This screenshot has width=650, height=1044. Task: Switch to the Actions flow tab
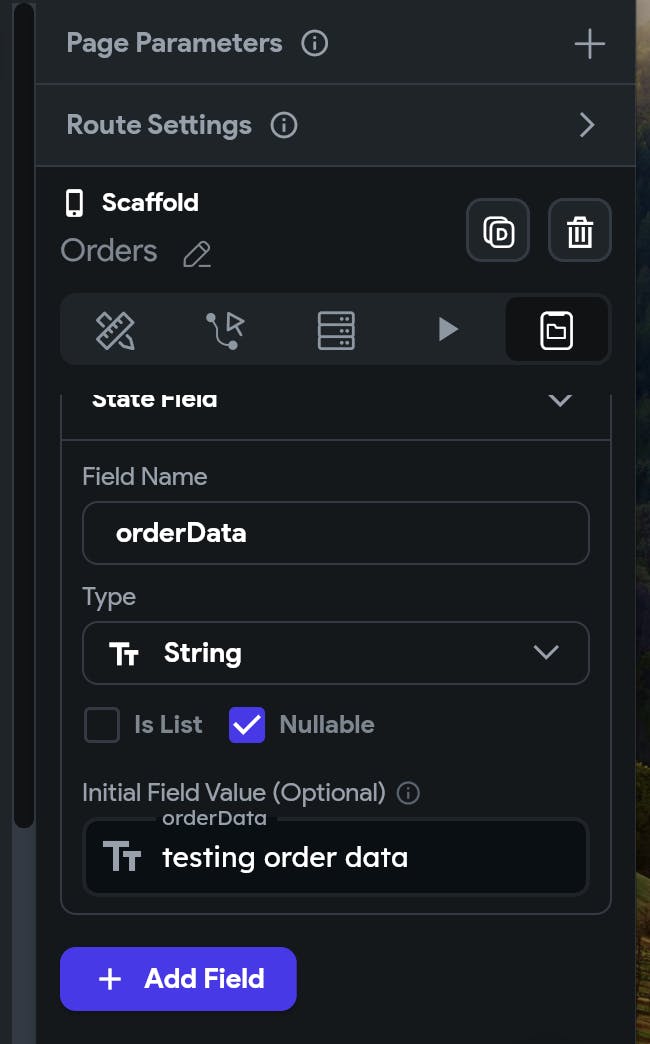point(225,330)
